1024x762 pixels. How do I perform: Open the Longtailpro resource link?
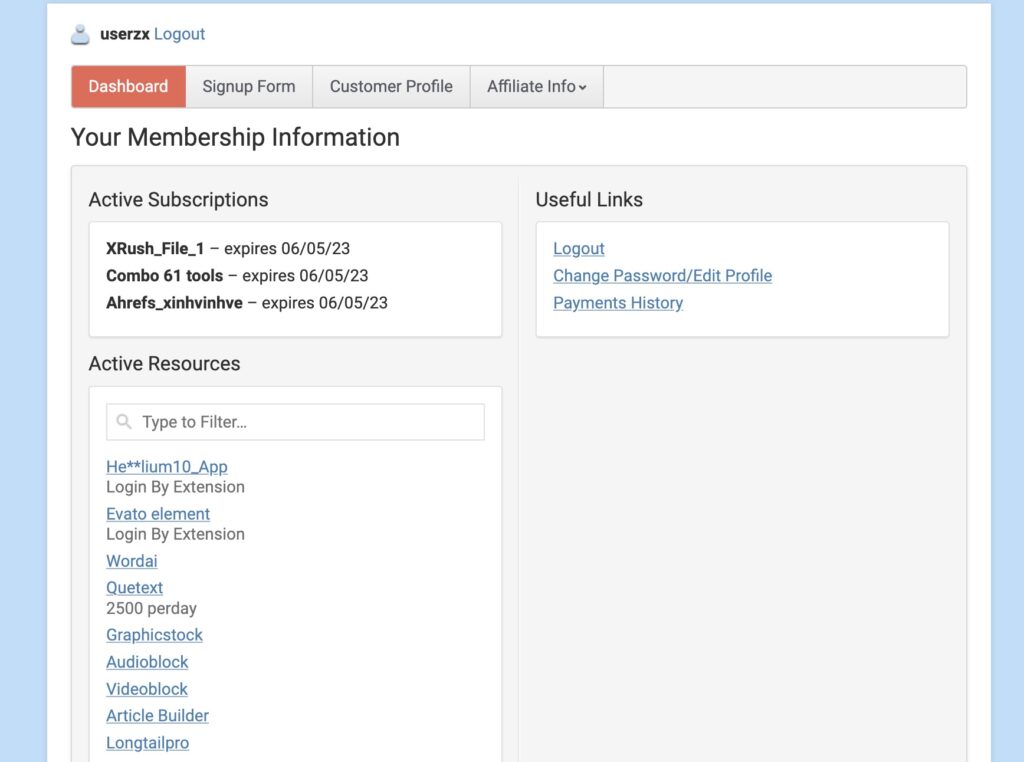[x=148, y=743]
